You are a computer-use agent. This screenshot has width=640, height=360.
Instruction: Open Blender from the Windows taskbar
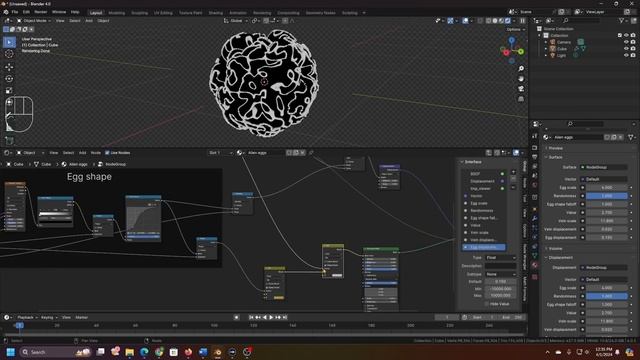point(218,352)
